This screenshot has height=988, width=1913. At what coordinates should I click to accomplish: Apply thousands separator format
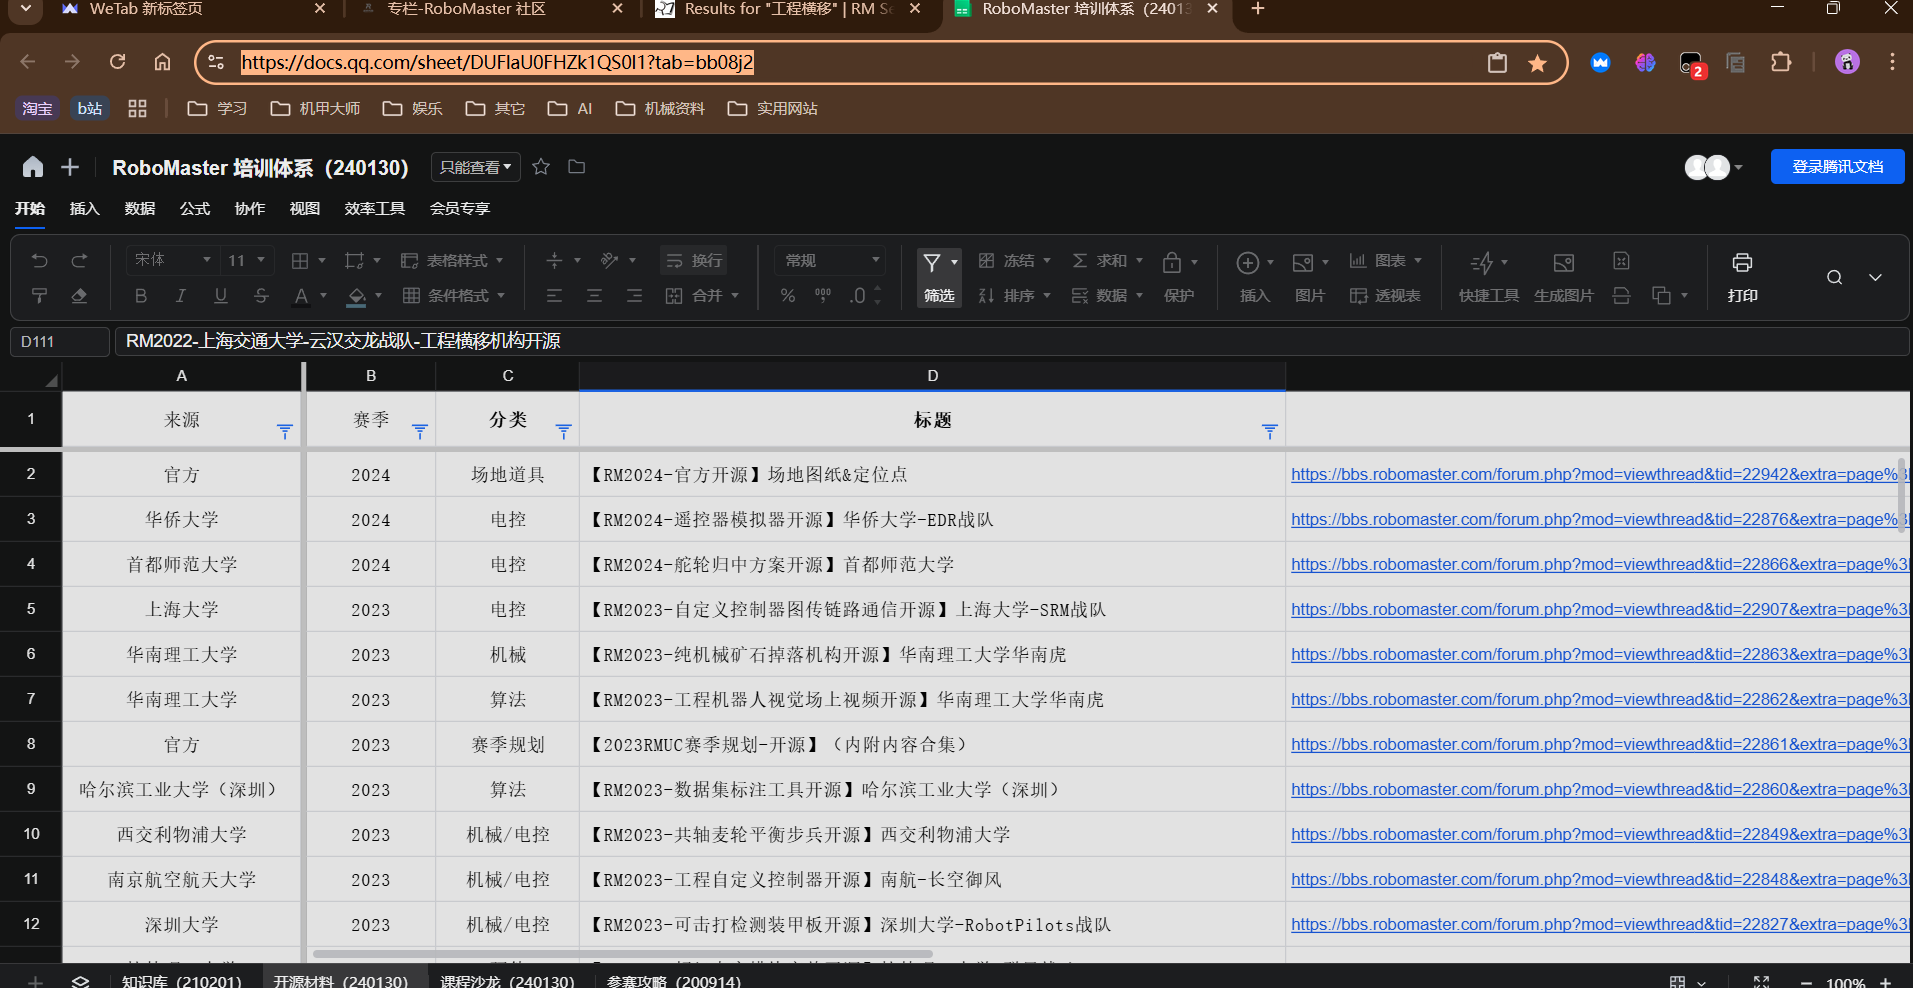(823, 296)
